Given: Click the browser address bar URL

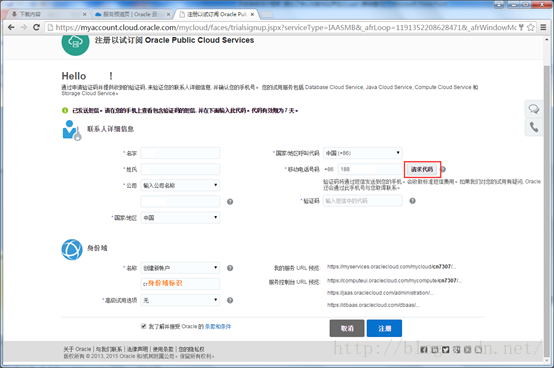Looking at the screenshot, I should click(285, 27).
